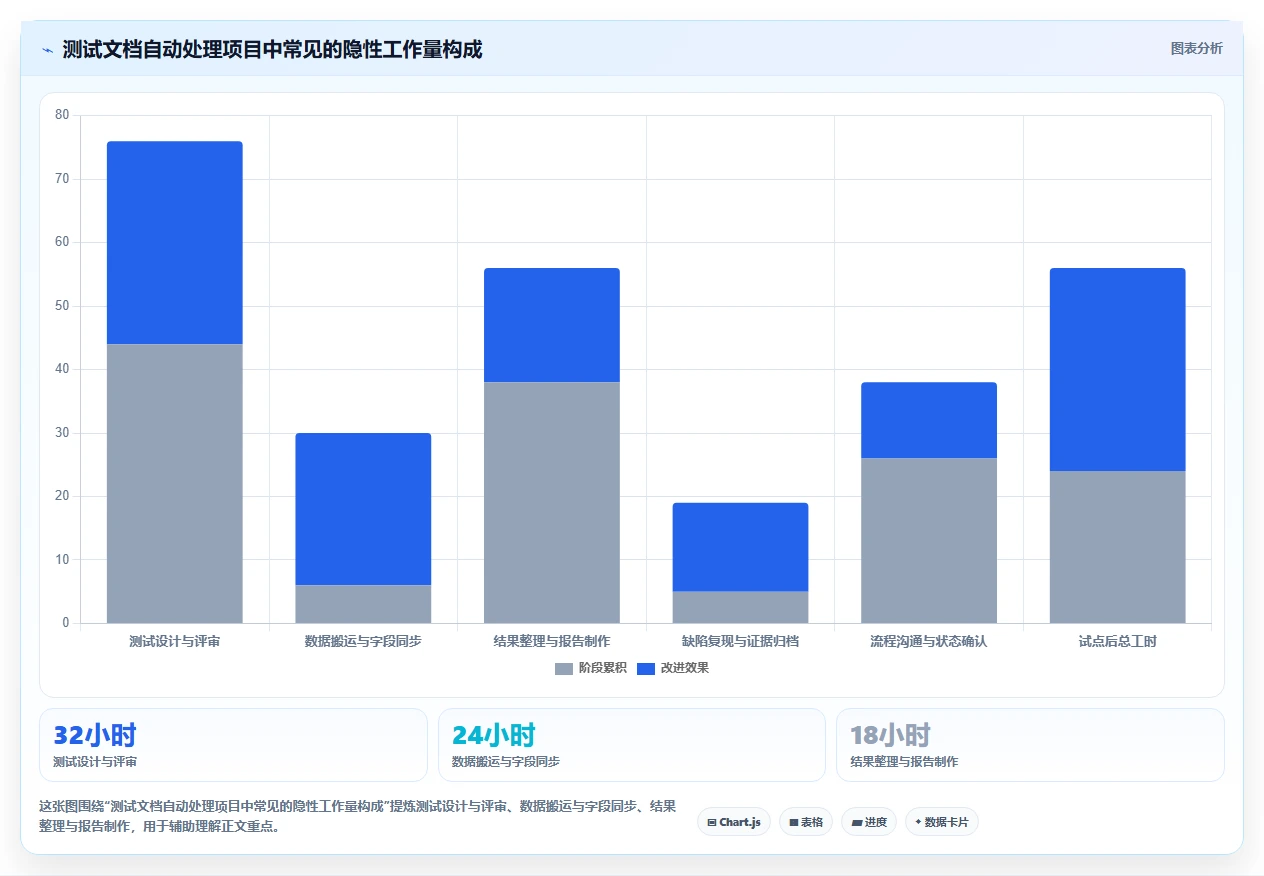1264x876 pixels.
Task: Click the 数据搬运与字段同步 x-axis label
Action: [x=363, y=641]
